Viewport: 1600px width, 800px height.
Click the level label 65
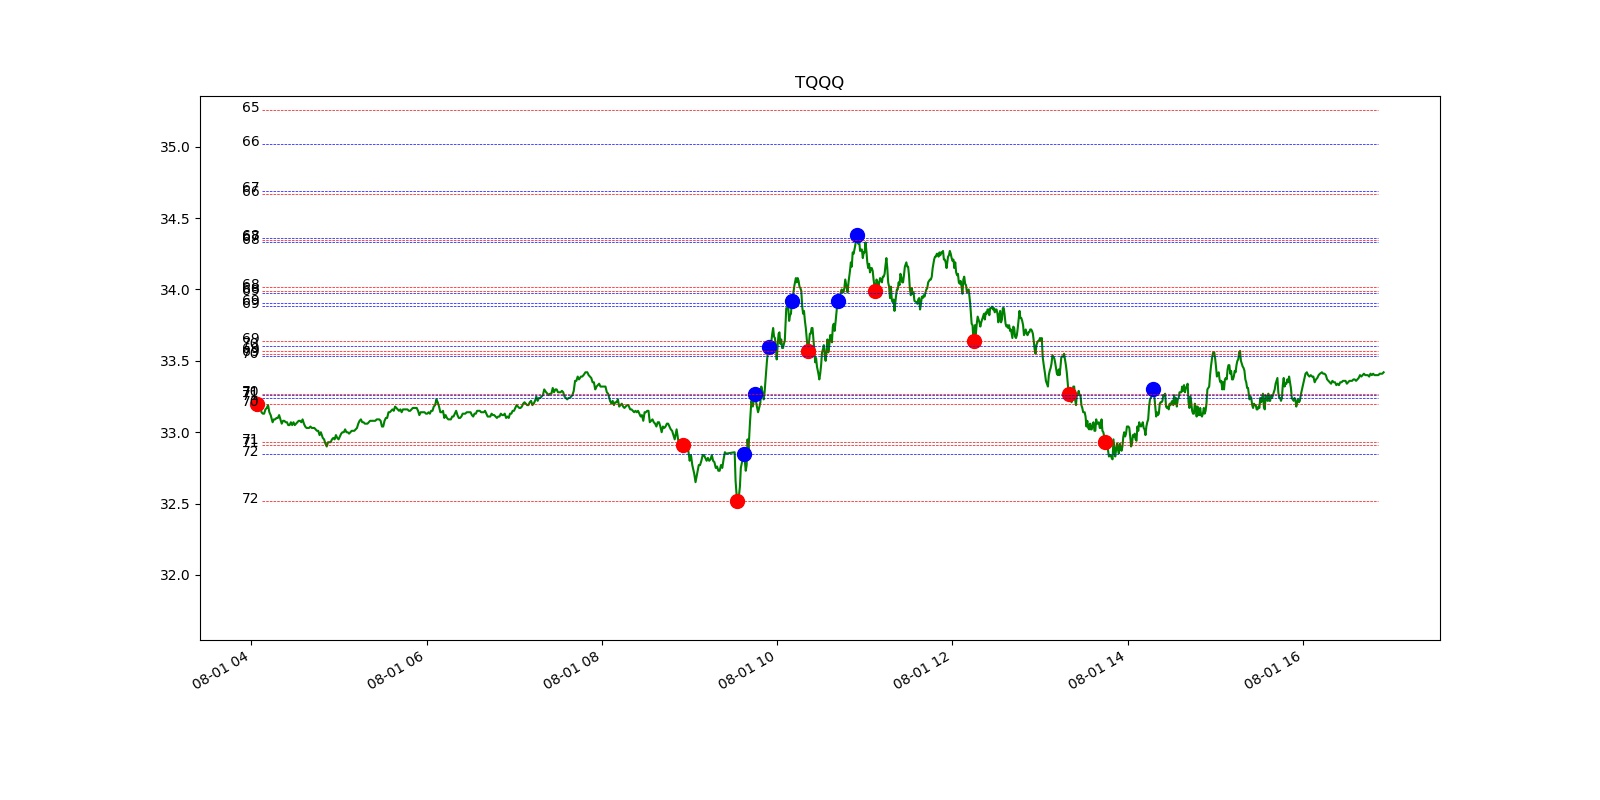coord(250,108)
